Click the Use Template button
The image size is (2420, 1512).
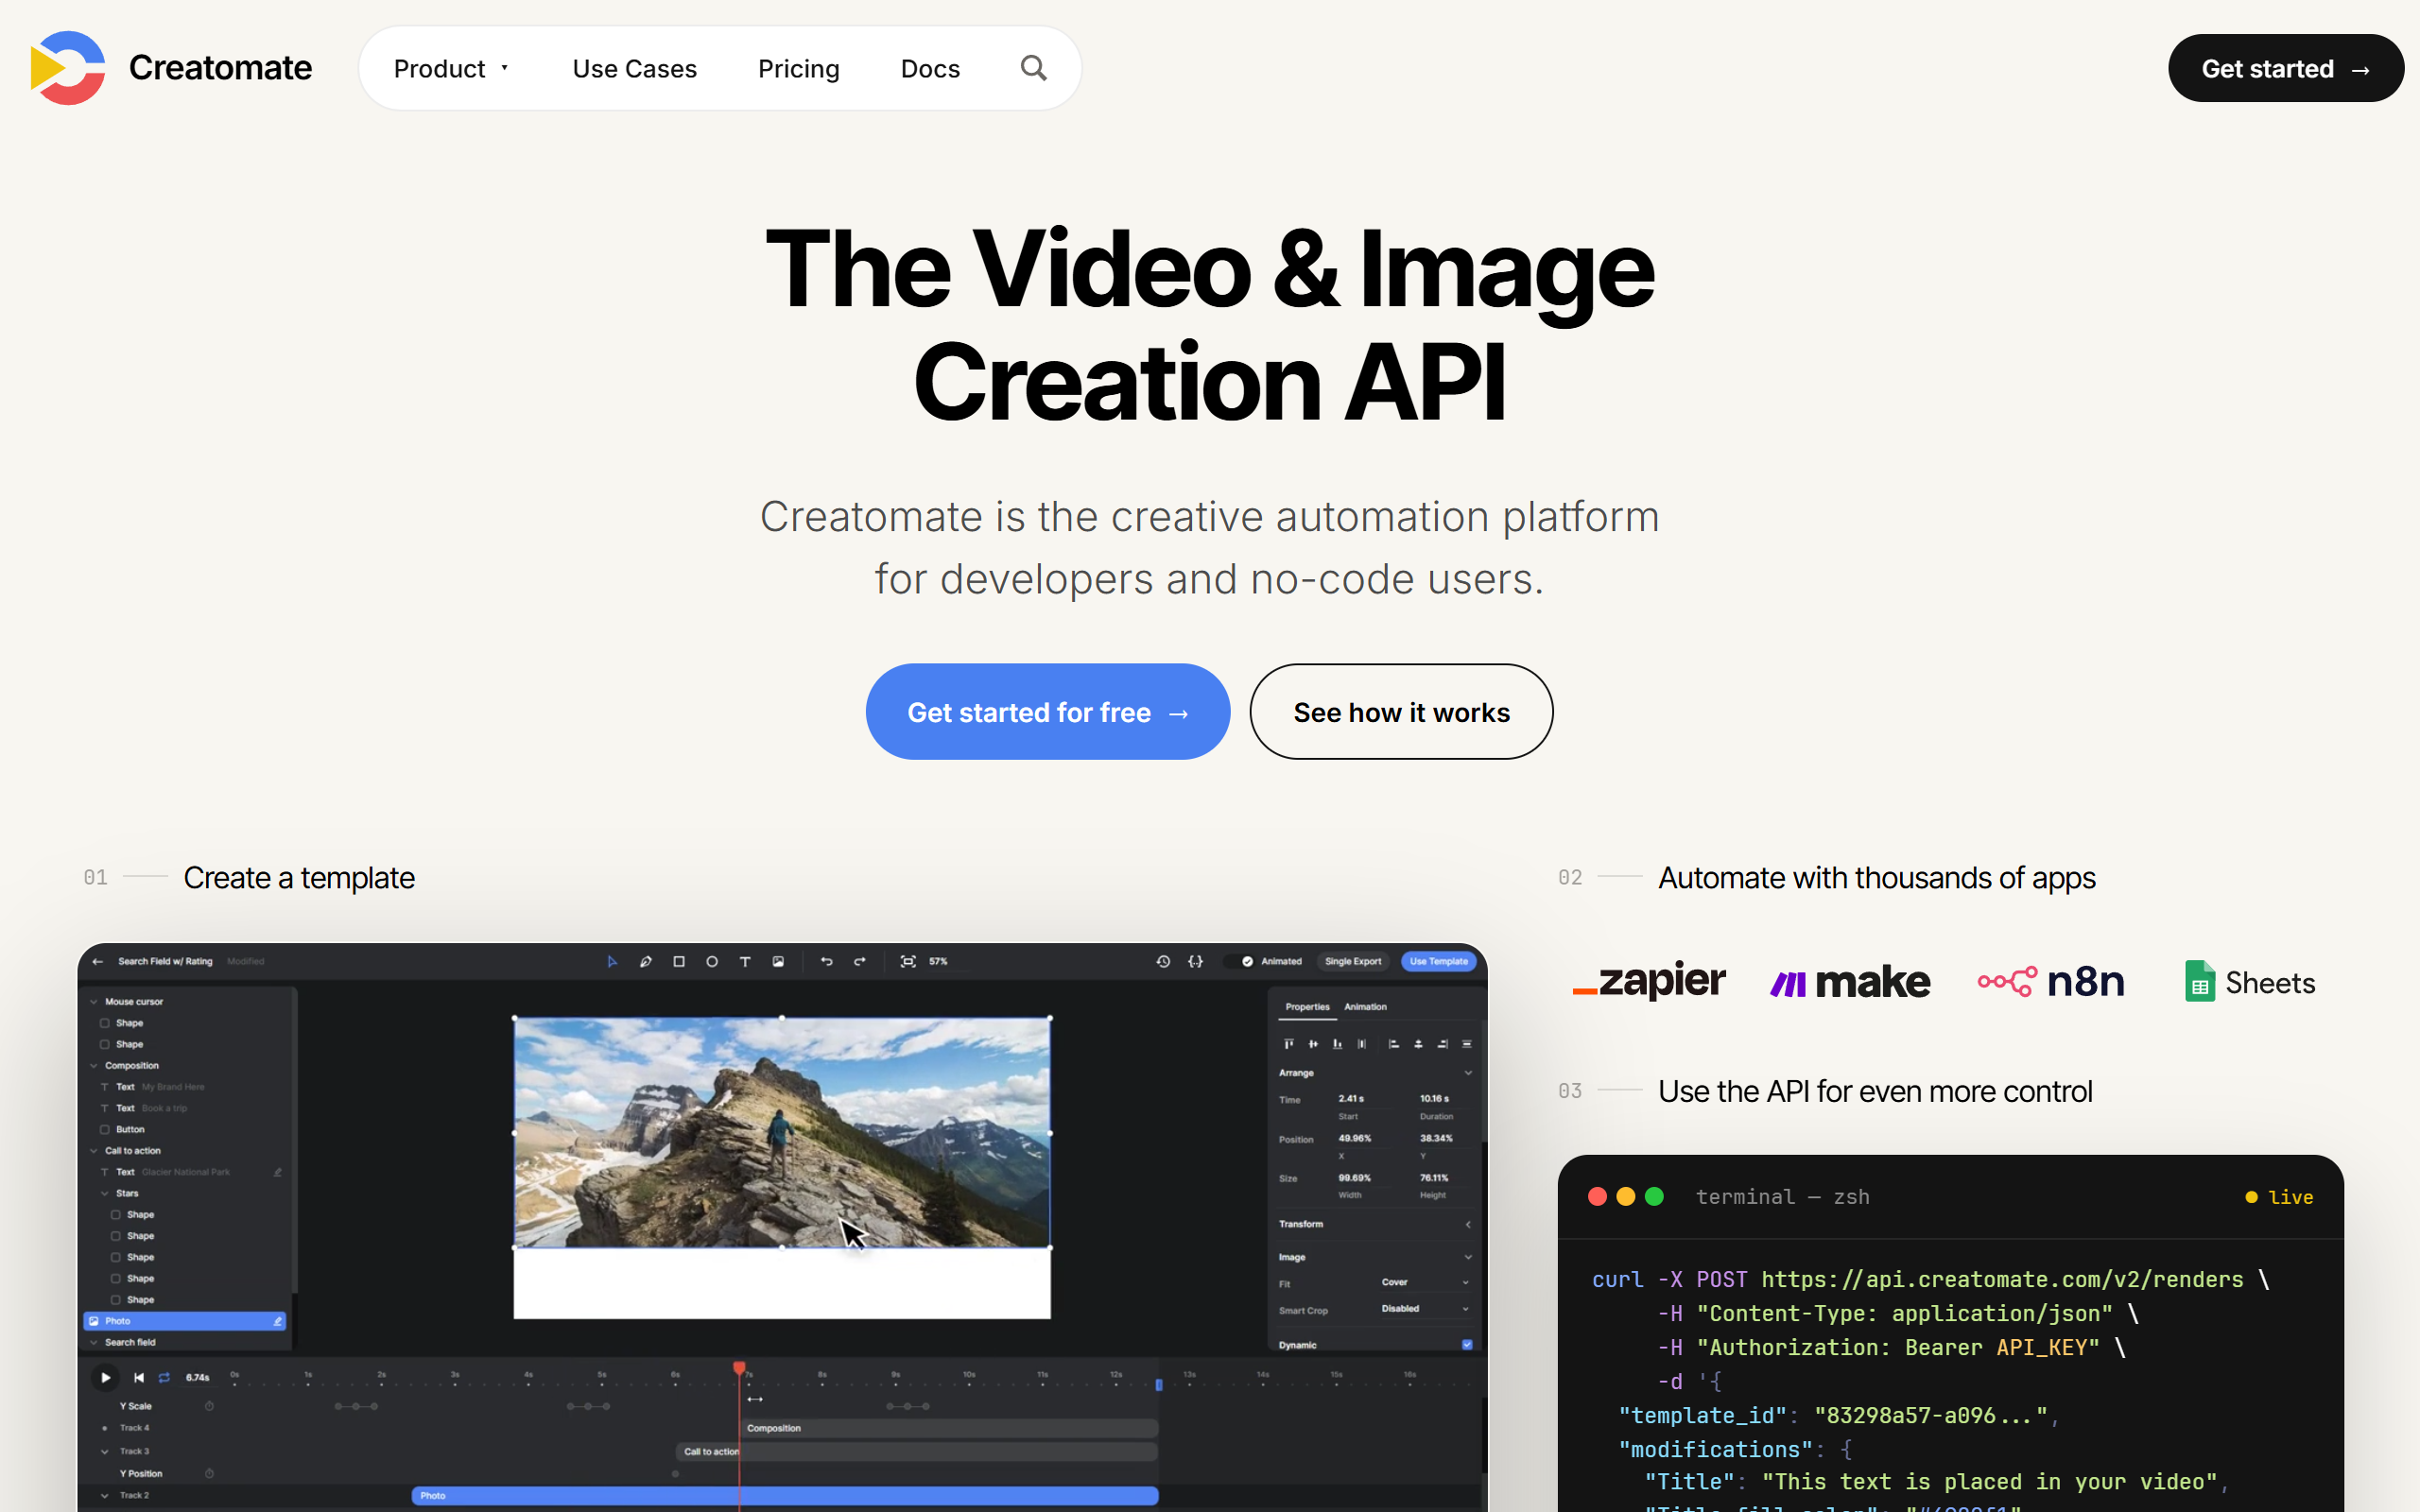click(x=1438, y=961)
